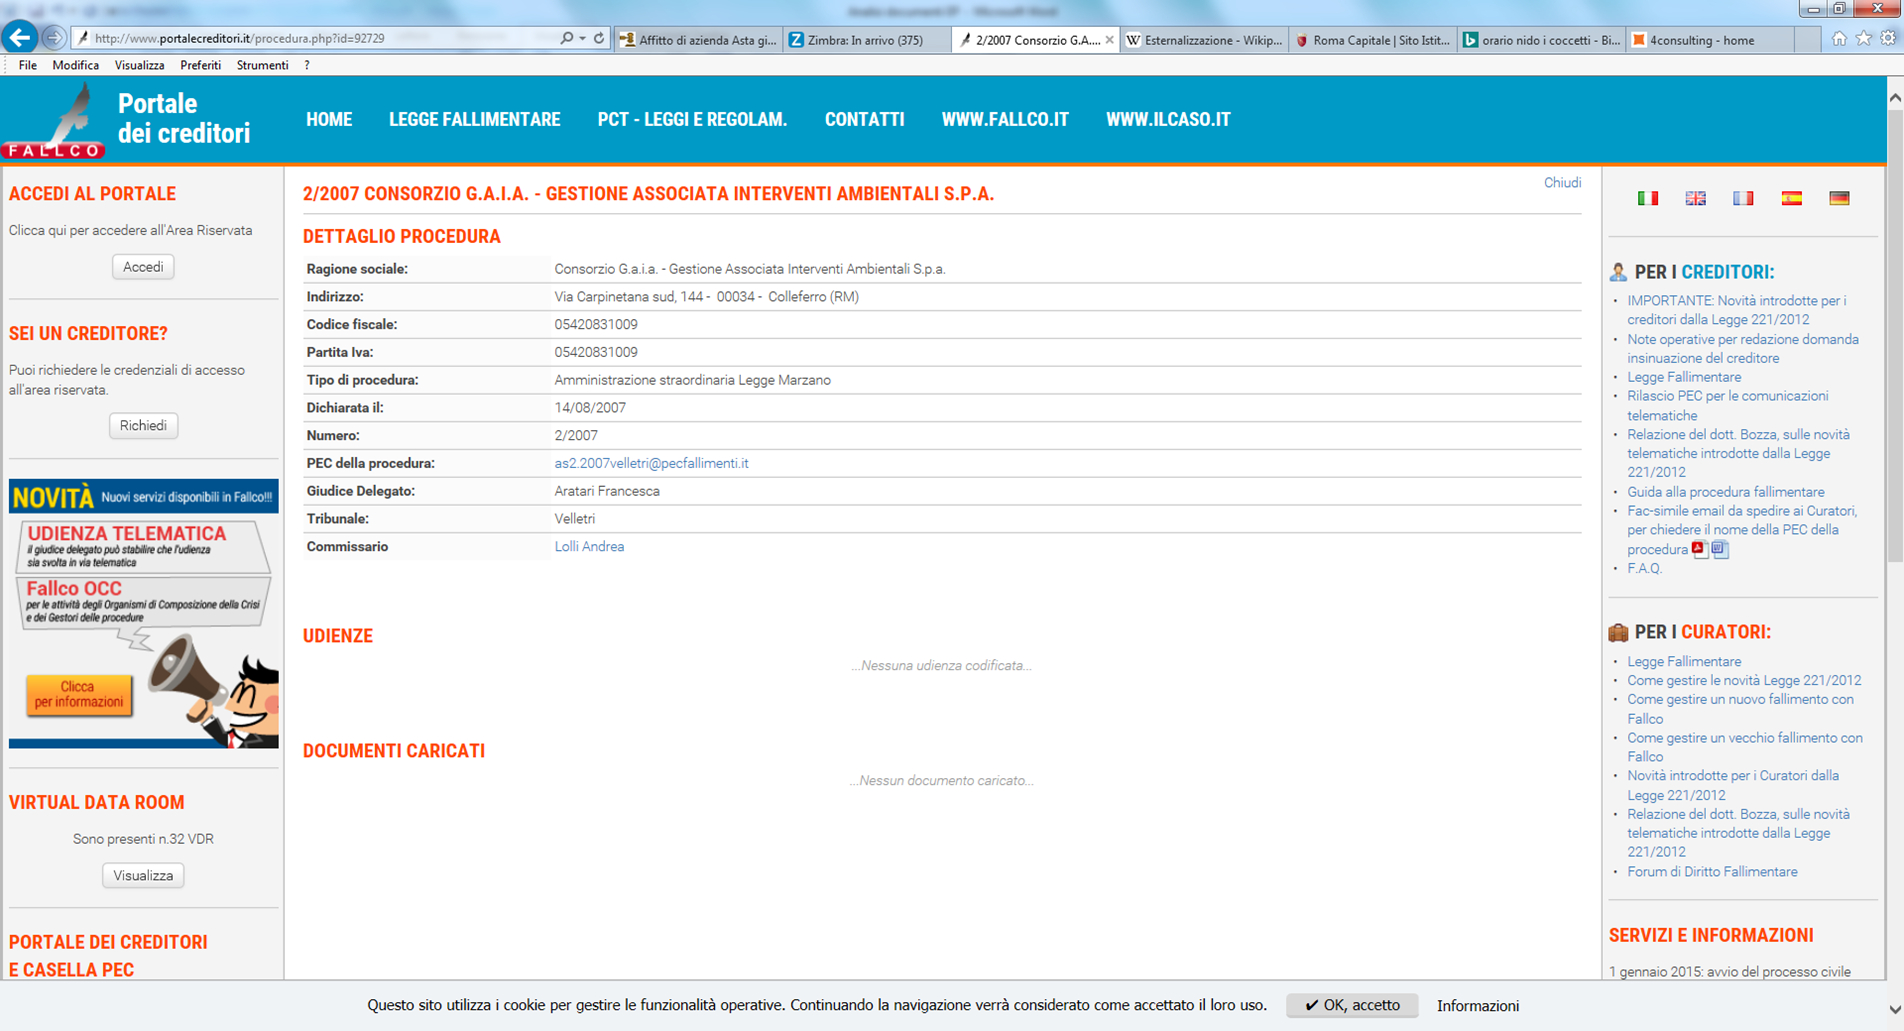Switch to 4consulting - home tab

click(1710, 40)
